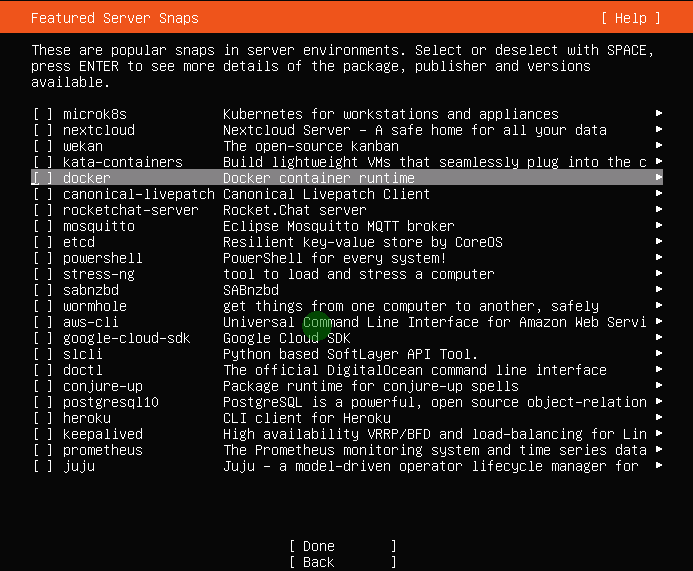Image resolution: width=693 pixels, height=571 pixels.
Task: Toggle the stress-ng snap checkbox
Action: [43, 274]
